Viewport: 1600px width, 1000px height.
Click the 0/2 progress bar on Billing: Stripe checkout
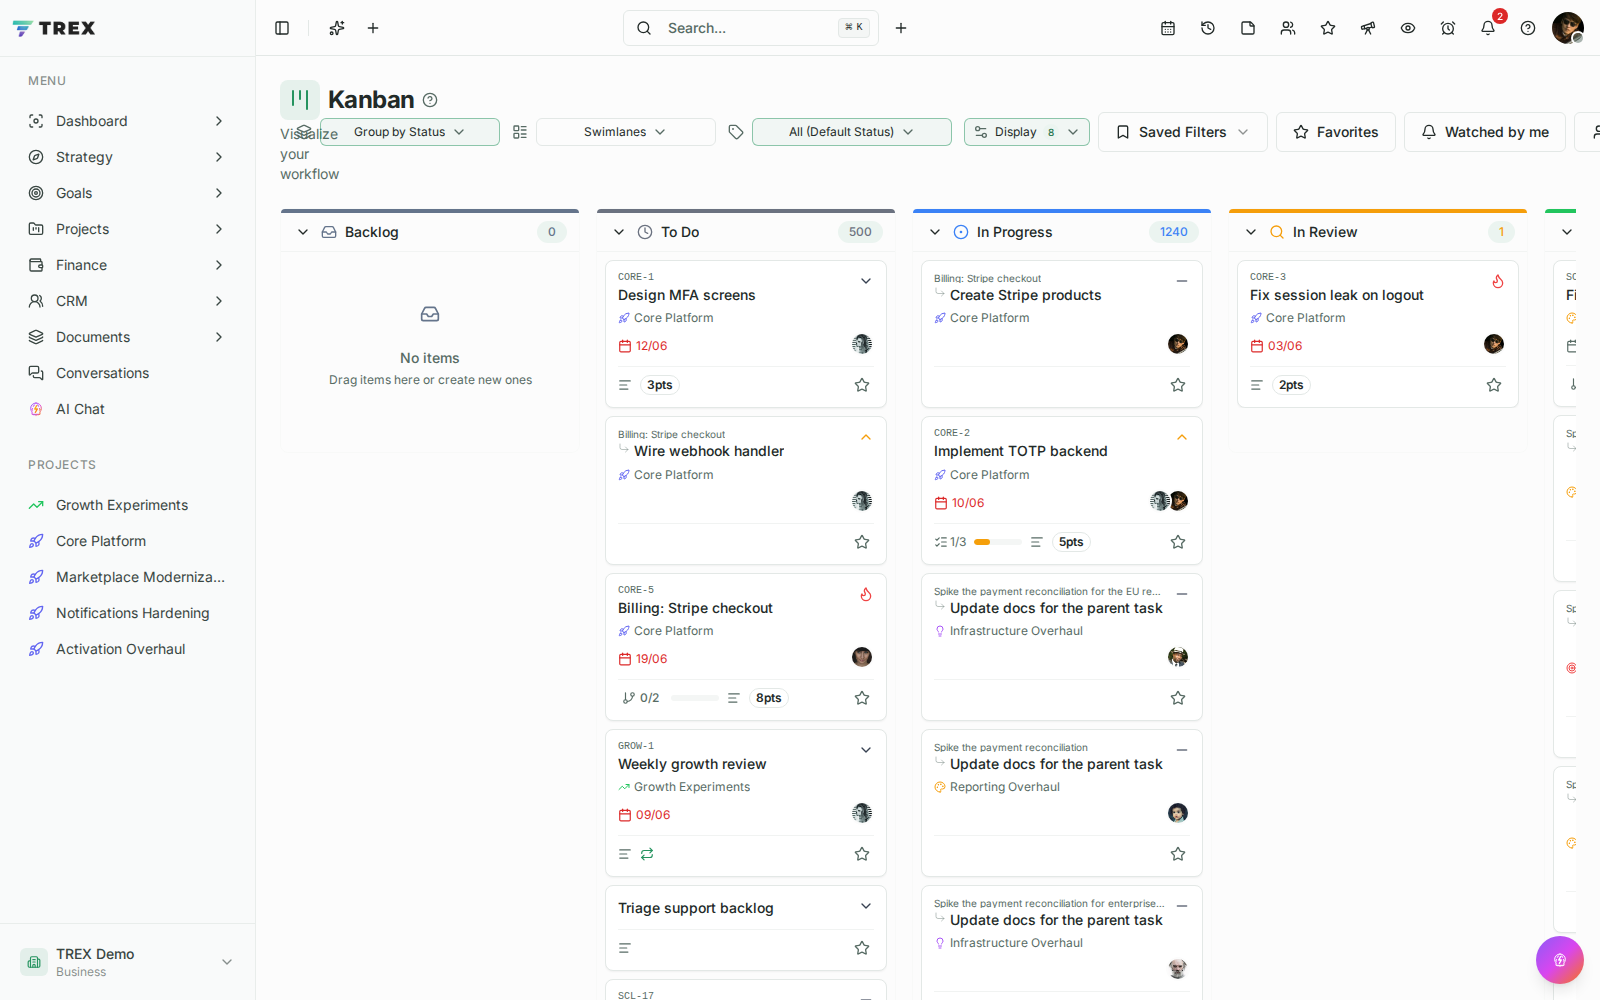click(695, 698)
